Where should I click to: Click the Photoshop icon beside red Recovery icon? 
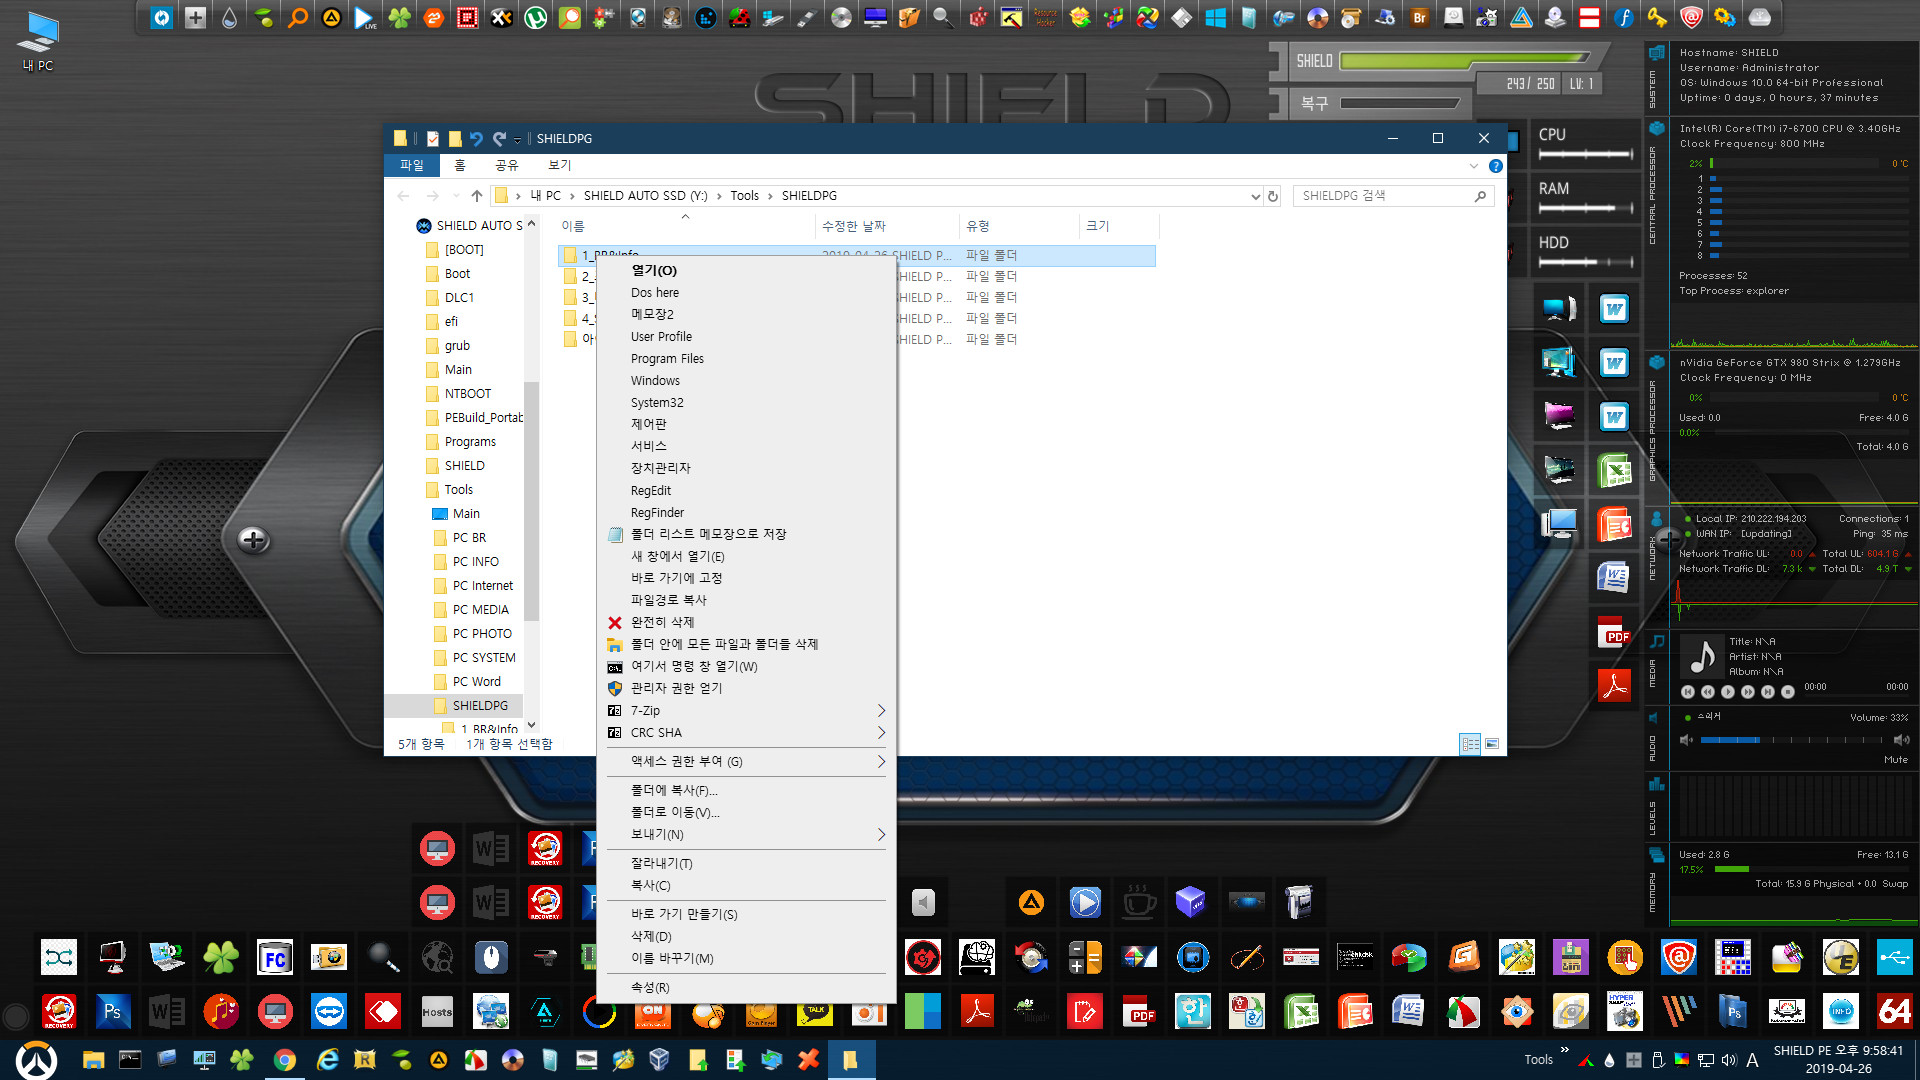click(112, 1011)
